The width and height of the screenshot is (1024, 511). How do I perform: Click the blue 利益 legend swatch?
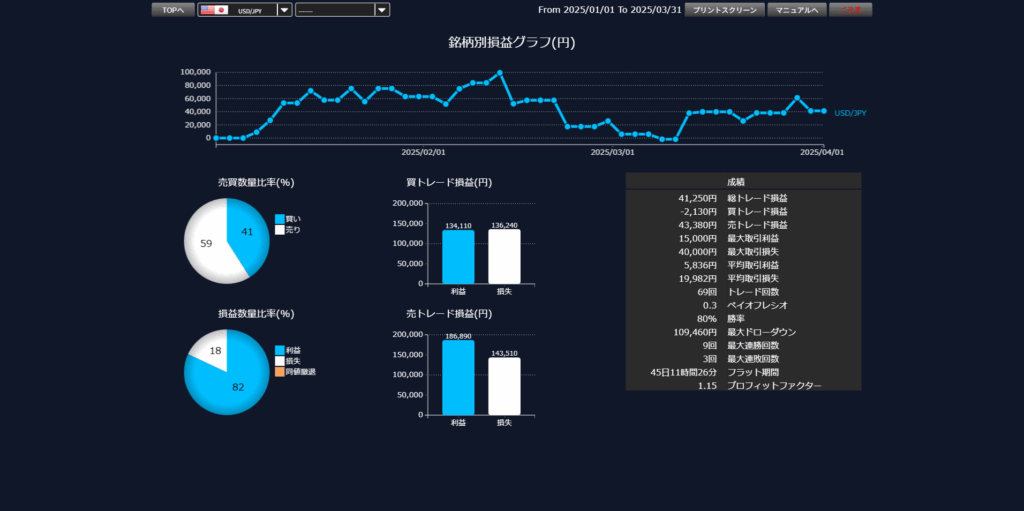[280, 350]
